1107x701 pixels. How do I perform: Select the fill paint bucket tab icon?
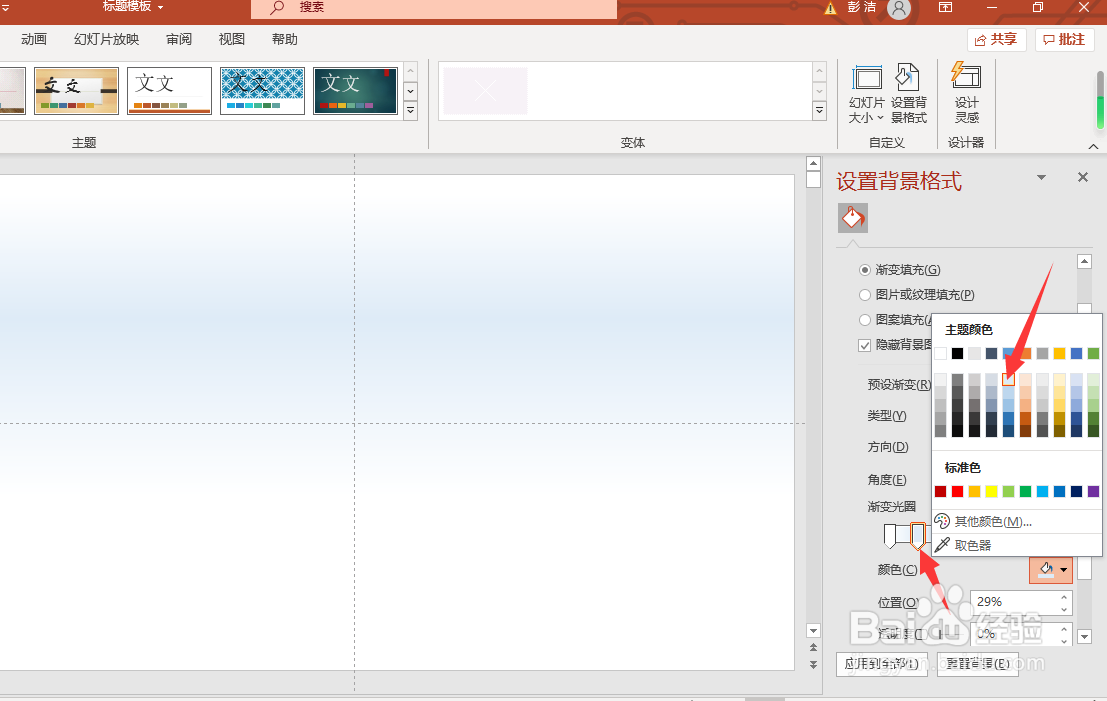click(853, 218)
